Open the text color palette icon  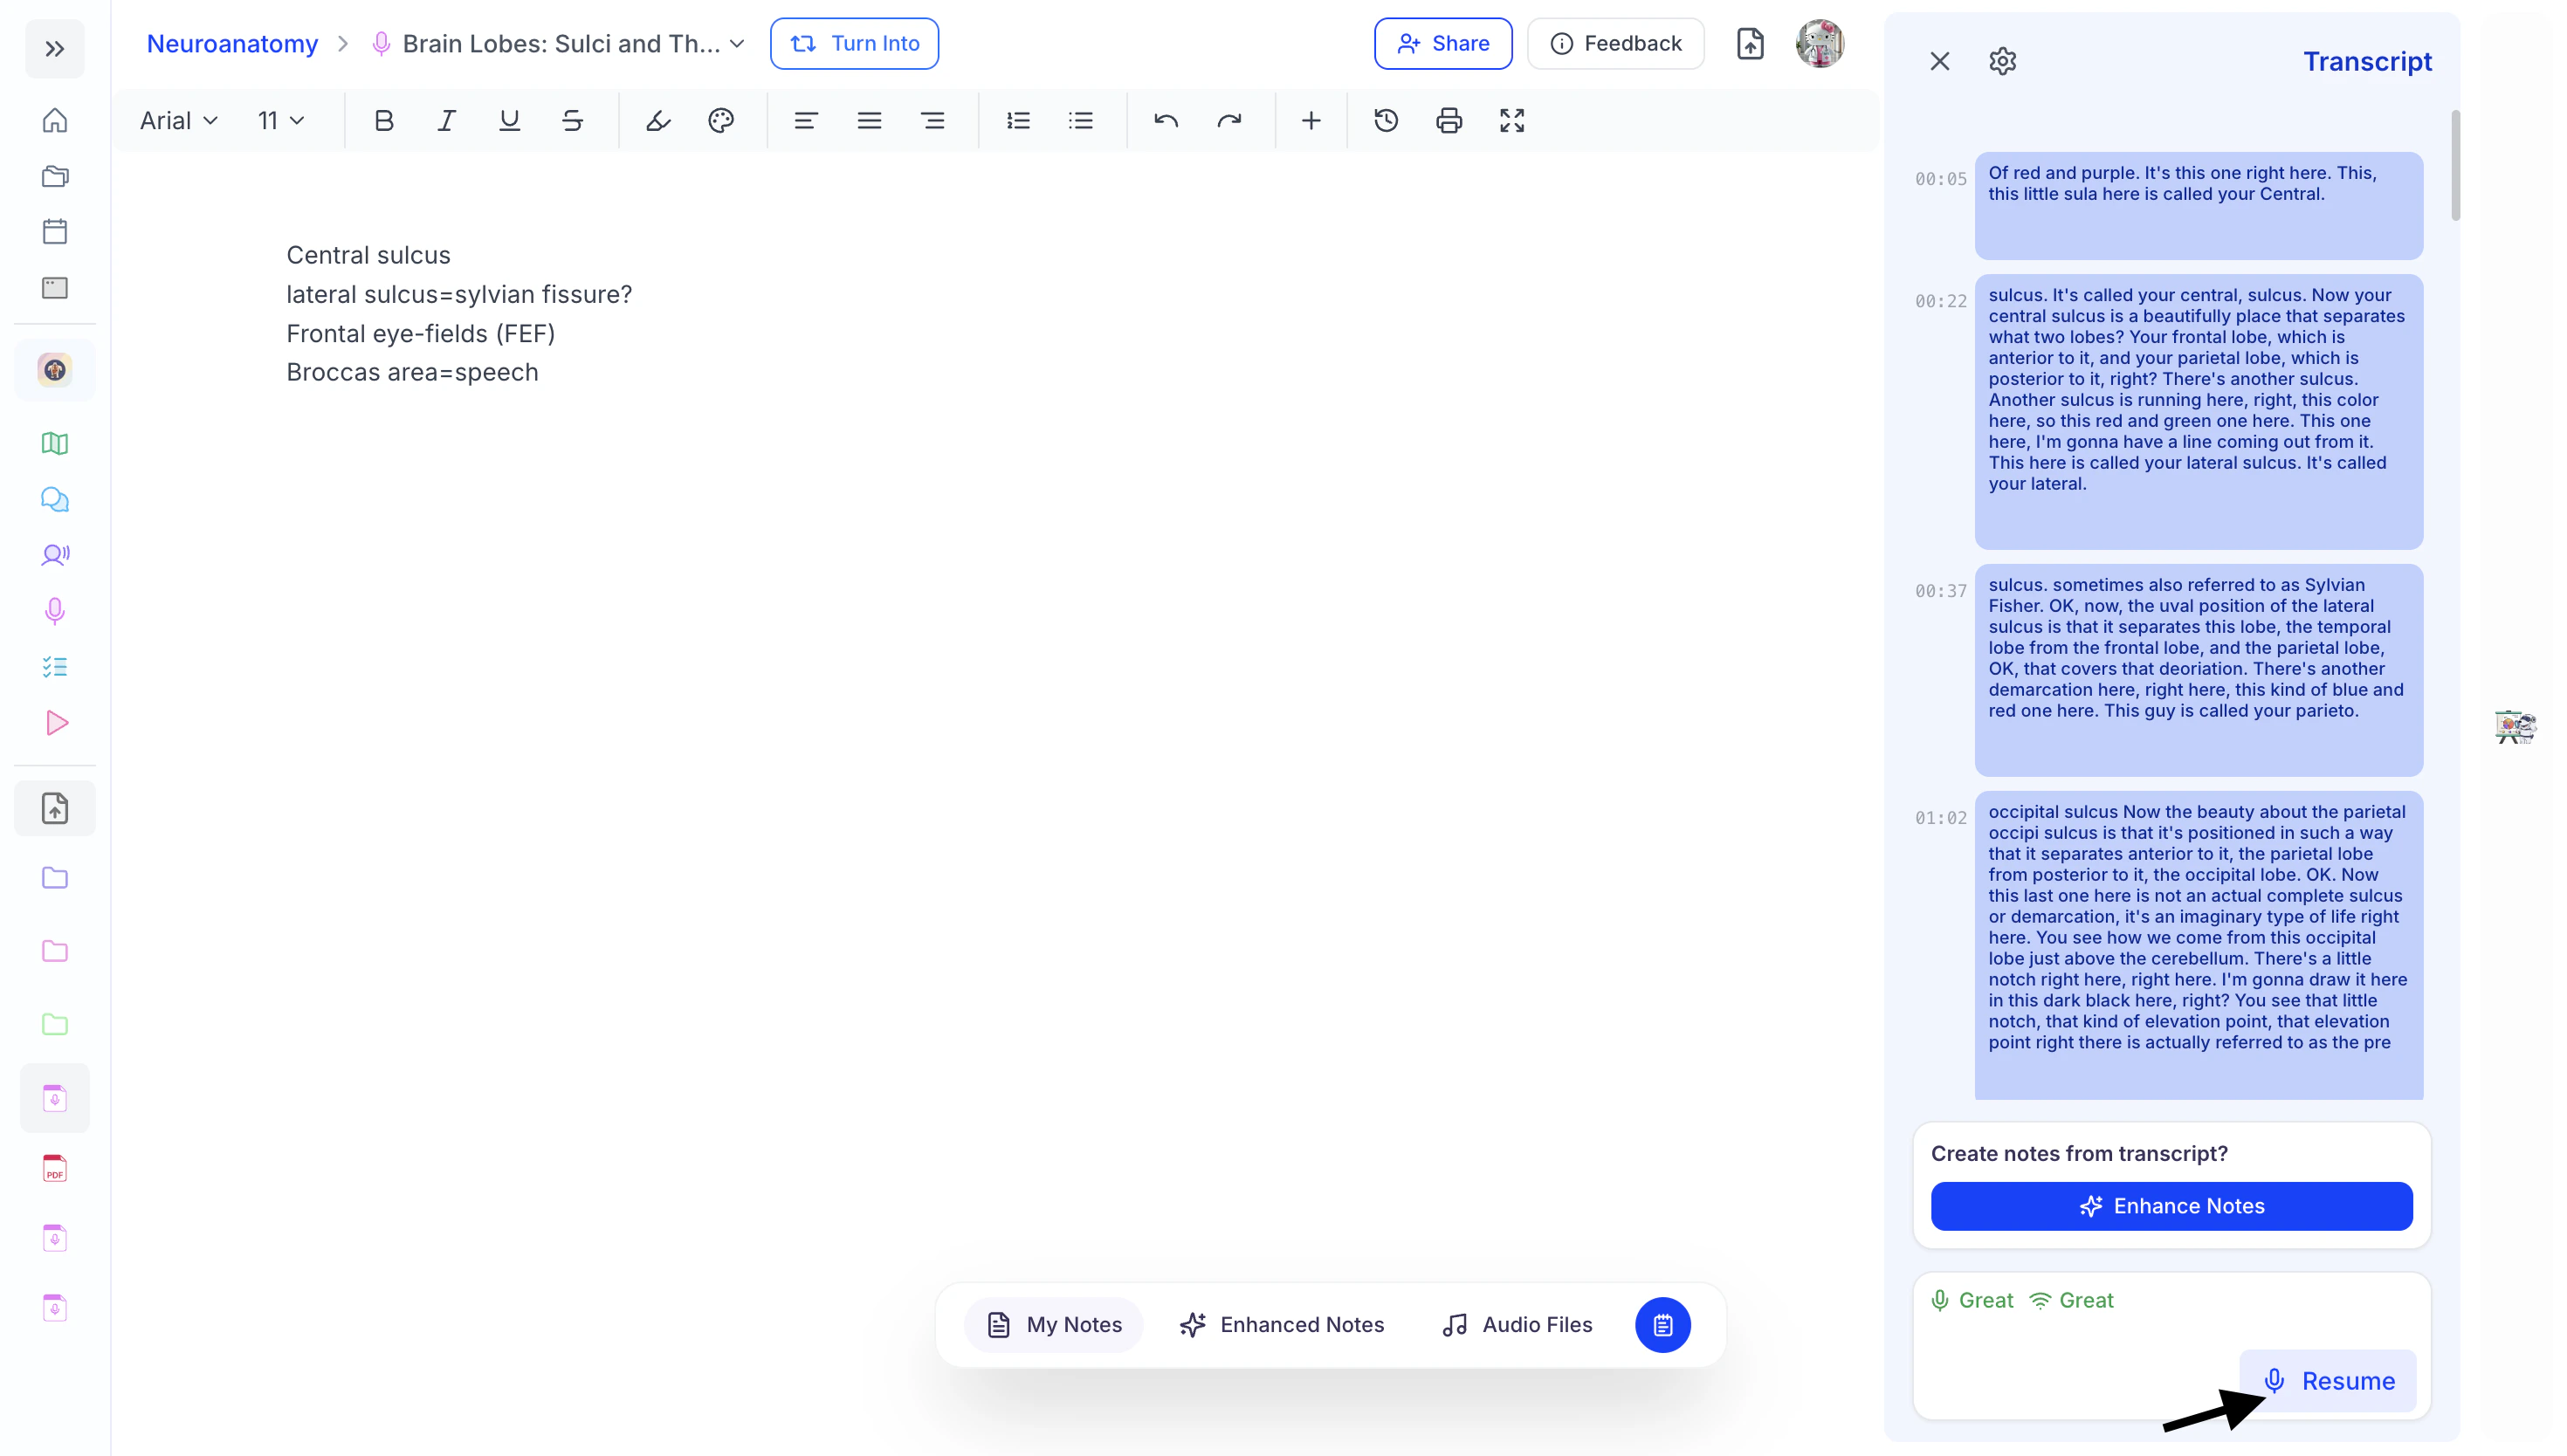(x=721, y=121)
